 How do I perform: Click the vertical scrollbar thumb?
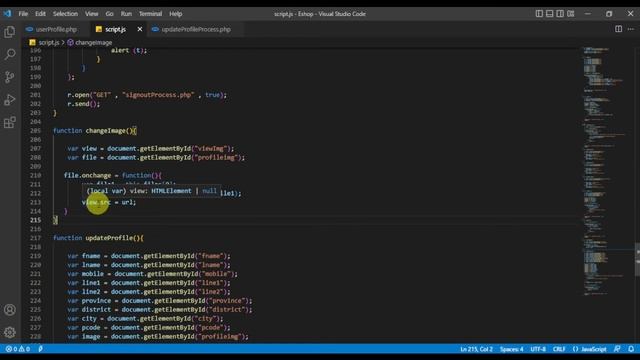click(x=637, y=260)
